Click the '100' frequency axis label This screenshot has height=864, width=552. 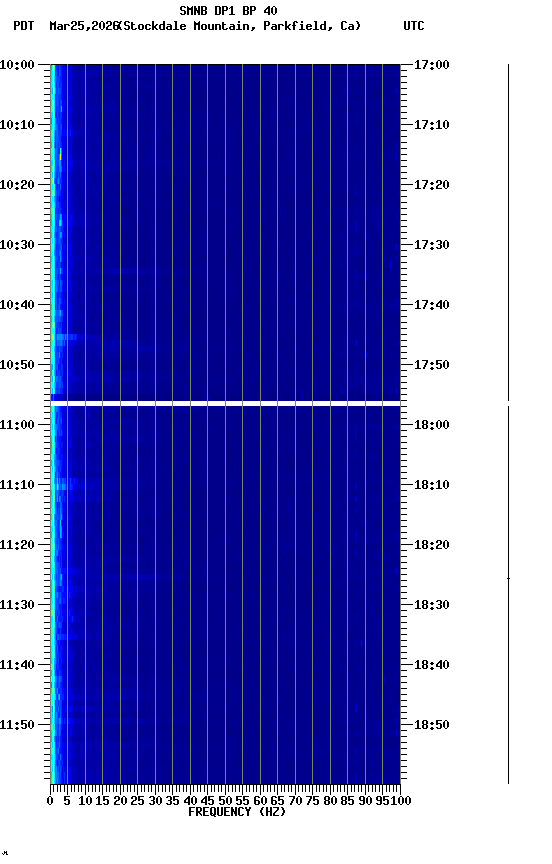(x=401, y=801)
